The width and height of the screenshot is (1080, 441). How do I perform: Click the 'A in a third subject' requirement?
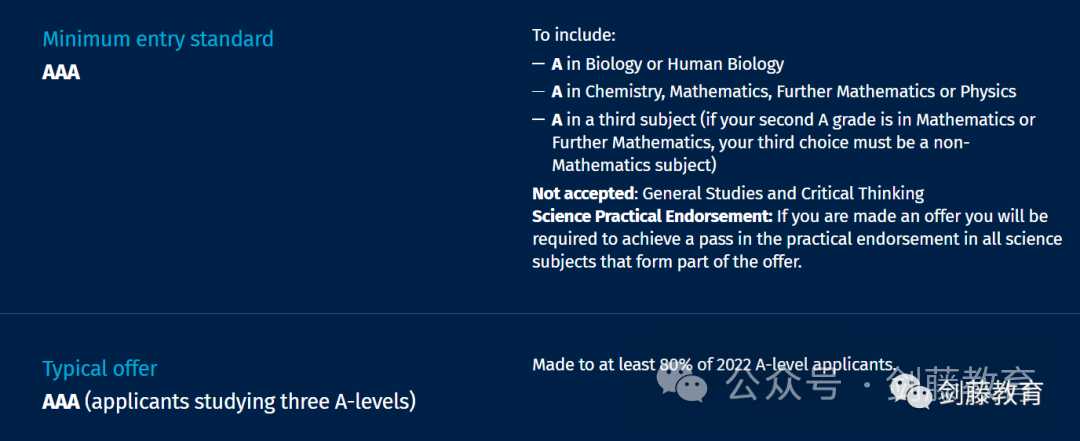tap(793, 143)
